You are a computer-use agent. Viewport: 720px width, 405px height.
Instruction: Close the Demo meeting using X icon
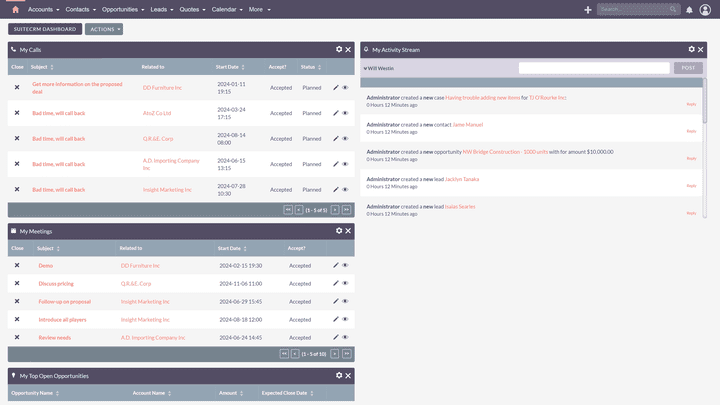click(x=17, y=265)
